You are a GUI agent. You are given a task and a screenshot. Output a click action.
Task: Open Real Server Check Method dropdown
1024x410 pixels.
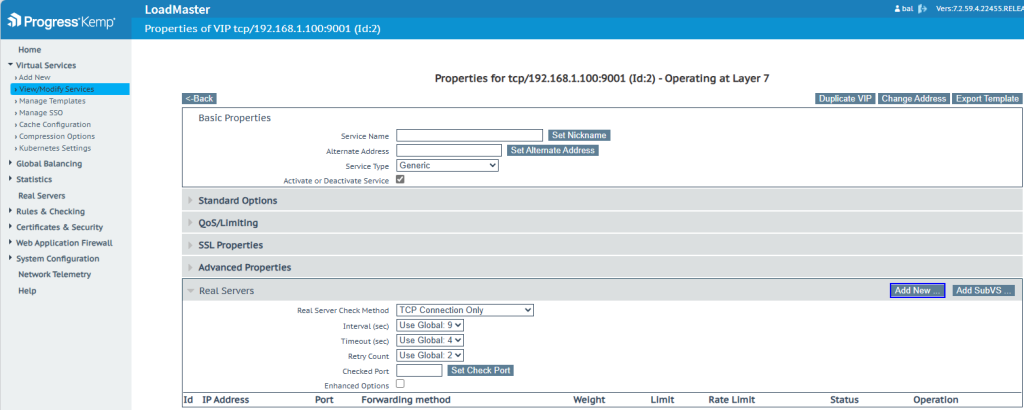465,310
